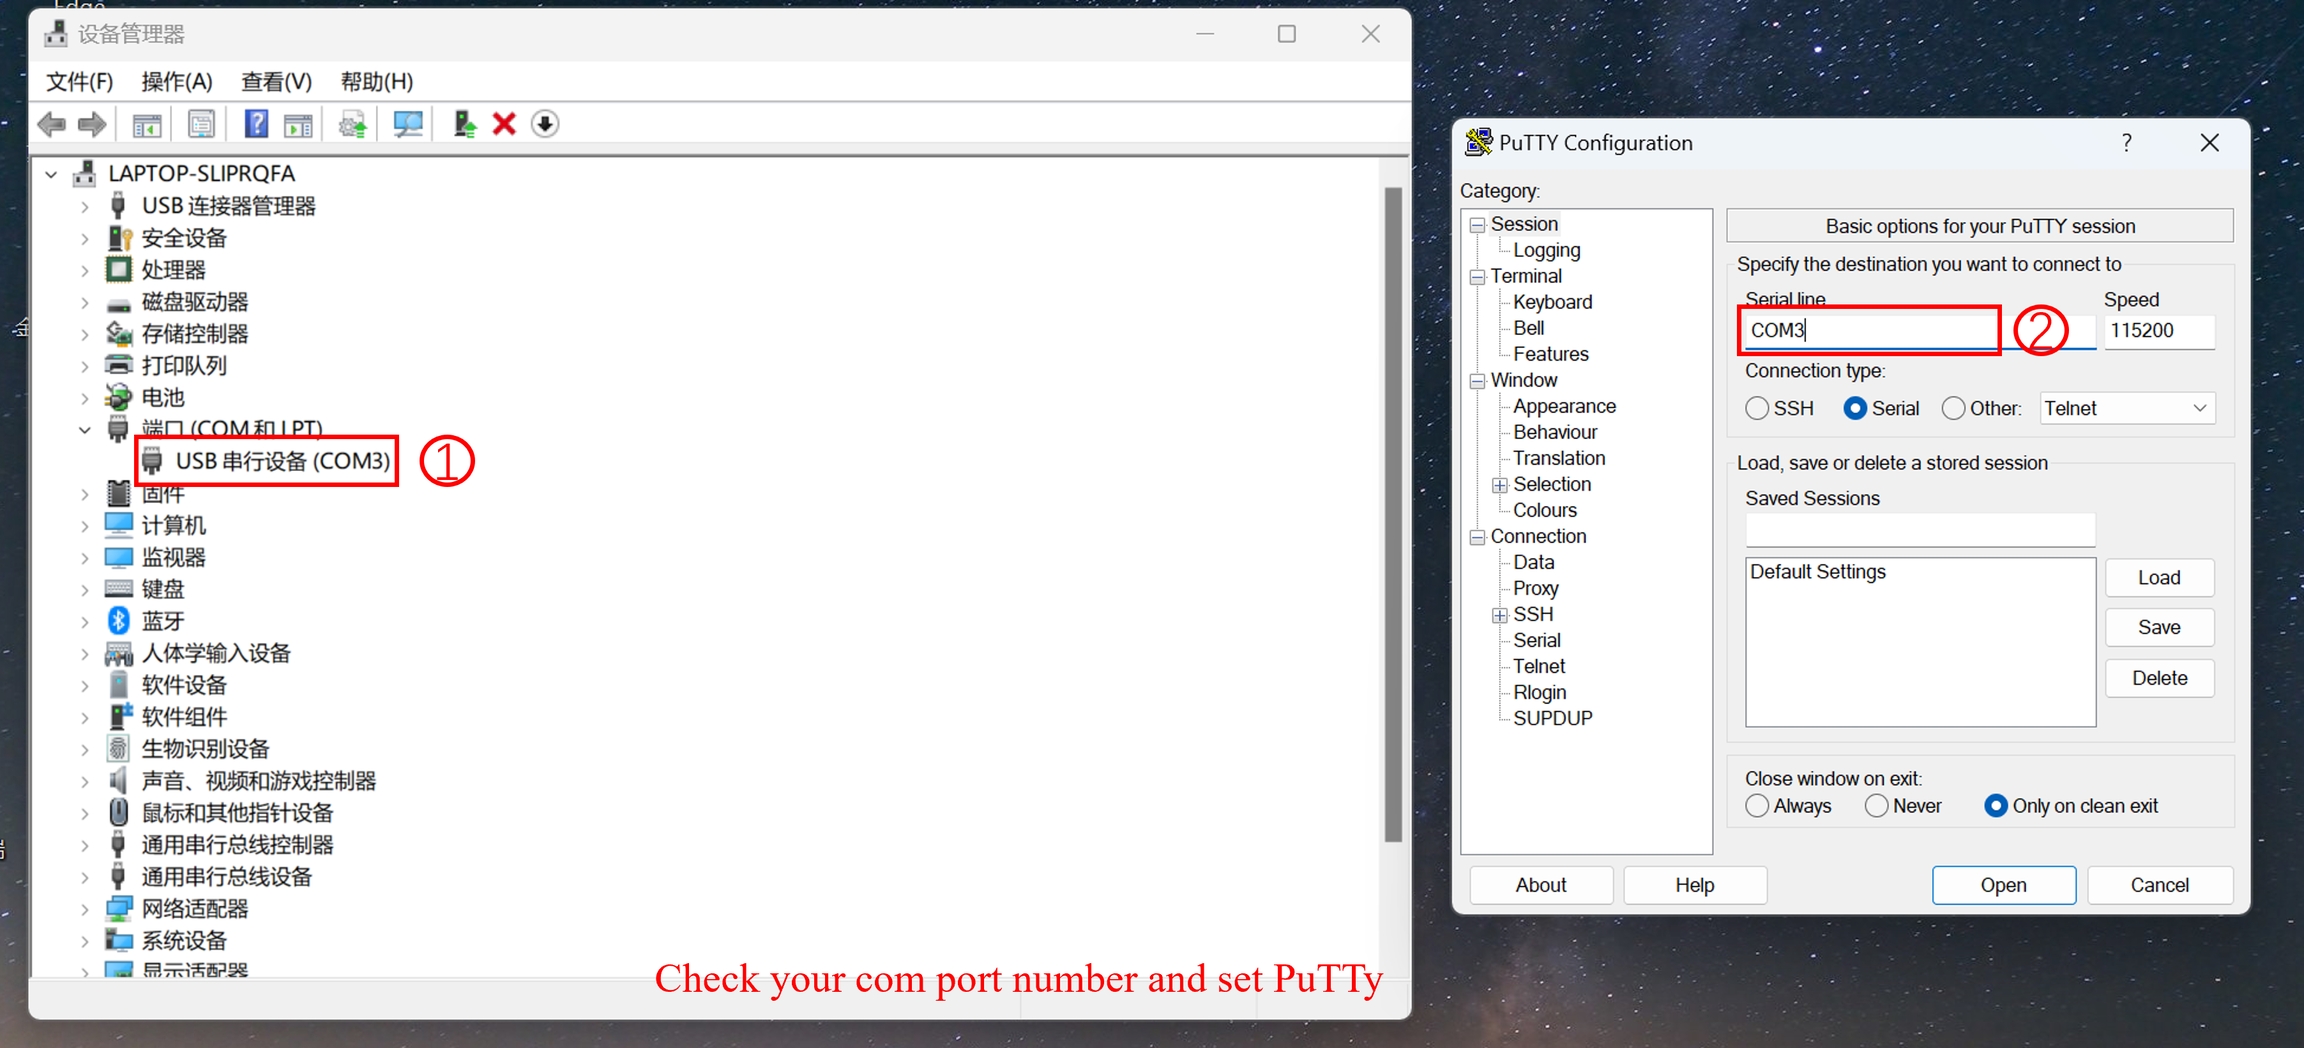The image size is (2304, 1048).
Task: Click the Speed field showing 115200
Action: pos(2159,331)
